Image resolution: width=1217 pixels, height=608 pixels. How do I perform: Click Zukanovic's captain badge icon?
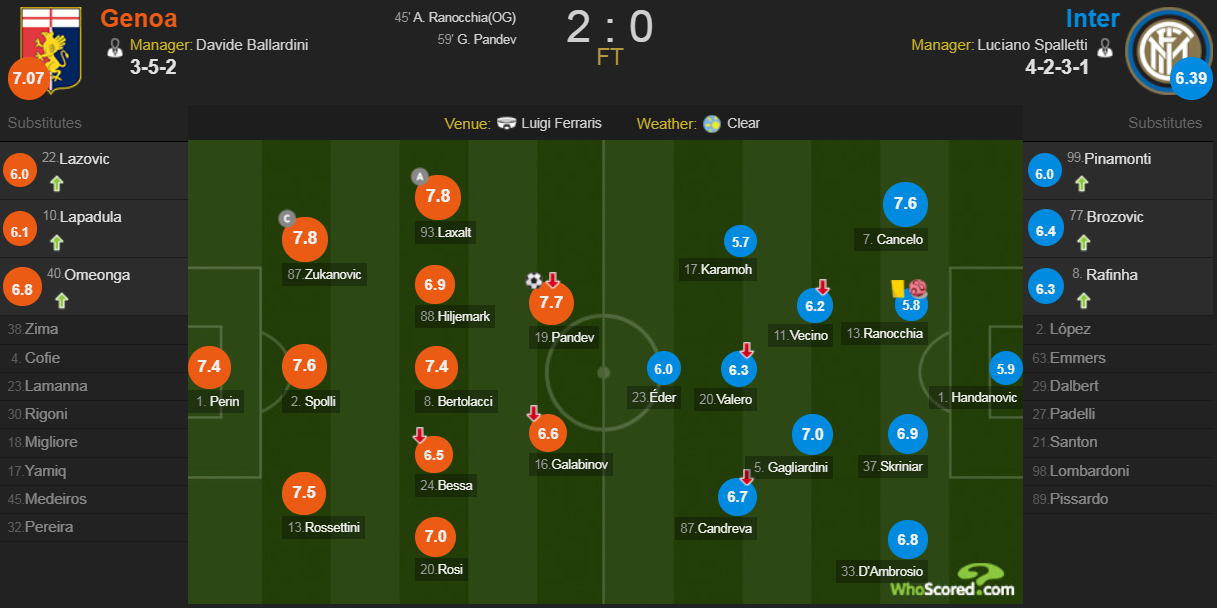pos(286,218)
